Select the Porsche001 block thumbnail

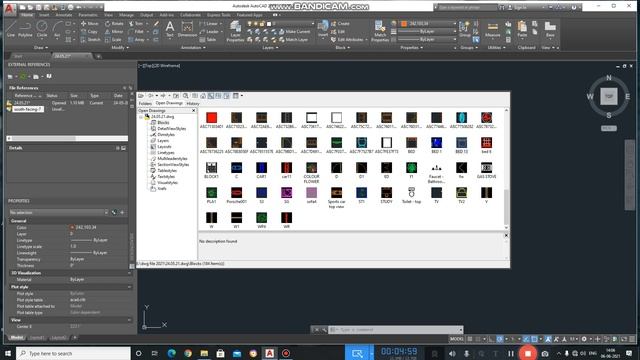point(236,196)
